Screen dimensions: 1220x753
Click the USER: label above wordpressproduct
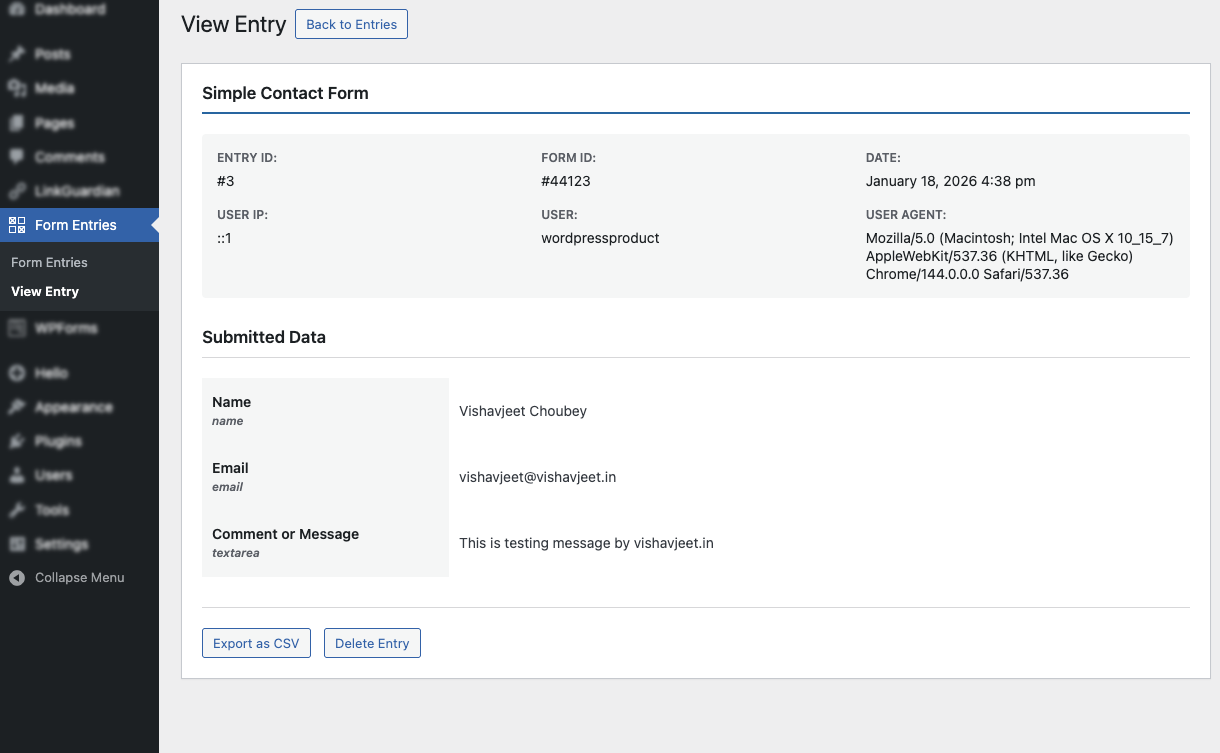pyautogui.click(x=559, y=215)
